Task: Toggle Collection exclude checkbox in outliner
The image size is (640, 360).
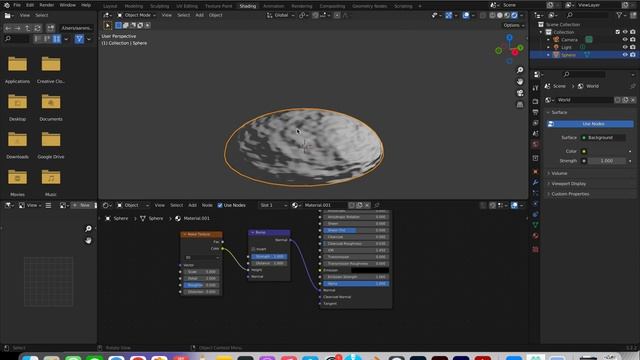Action: tap(618, 32)
